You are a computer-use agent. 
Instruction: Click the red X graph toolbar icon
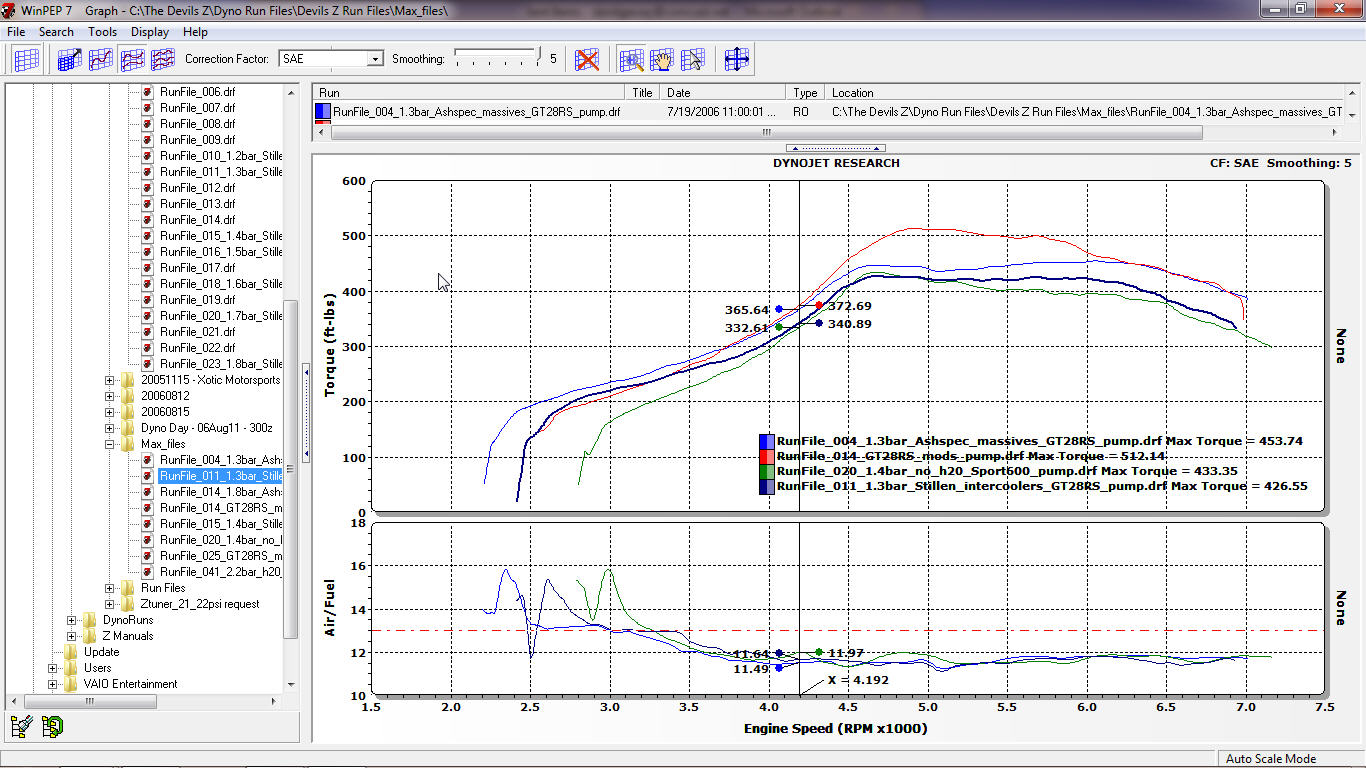coord(587,60)
